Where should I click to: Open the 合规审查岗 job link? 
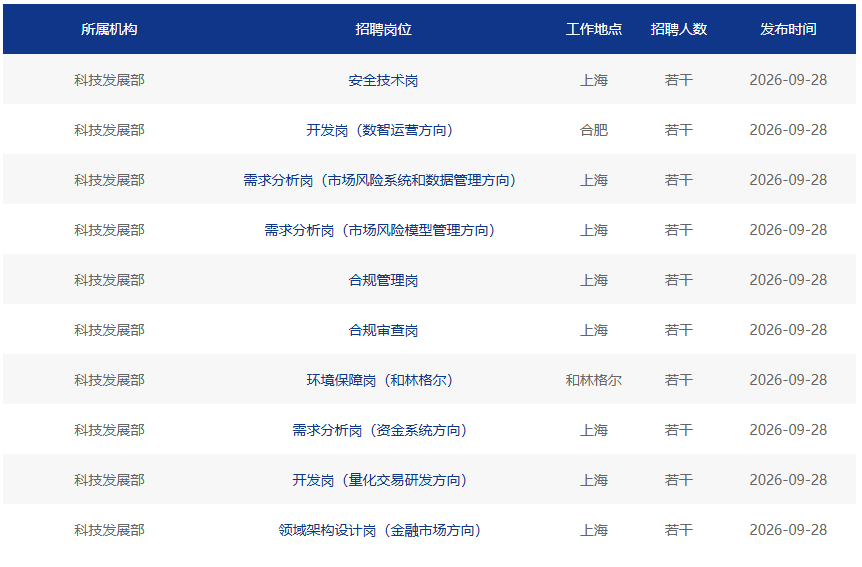tap(383, 331)
